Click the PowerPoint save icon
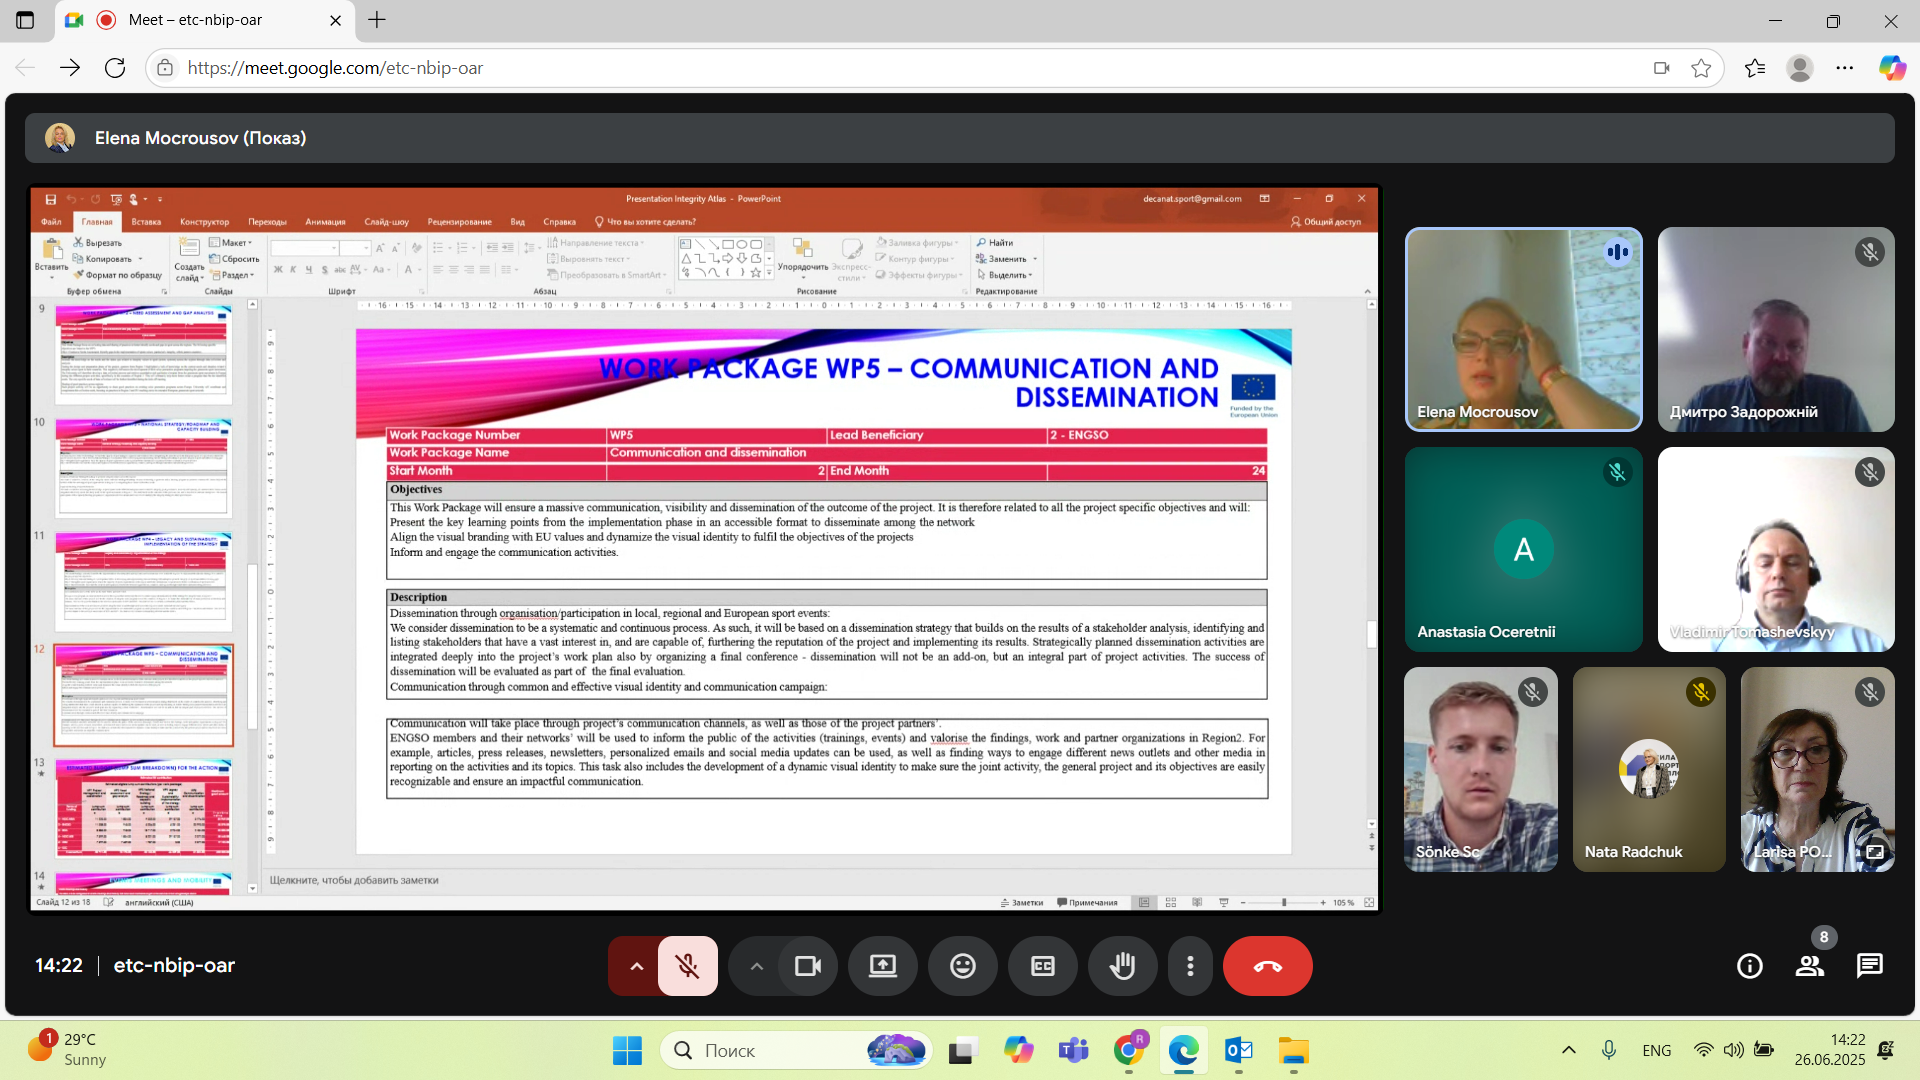Viewport: 1920px width, 1080px height. point(51,199)
